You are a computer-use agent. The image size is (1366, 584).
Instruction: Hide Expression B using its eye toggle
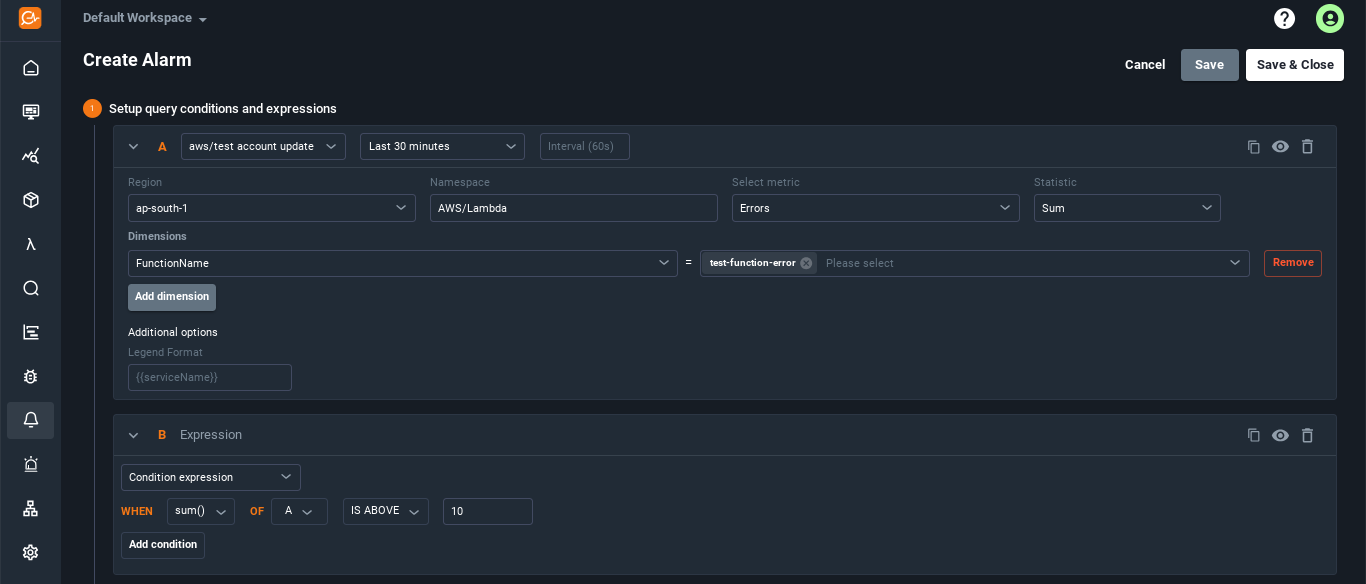click(1280, 435)
